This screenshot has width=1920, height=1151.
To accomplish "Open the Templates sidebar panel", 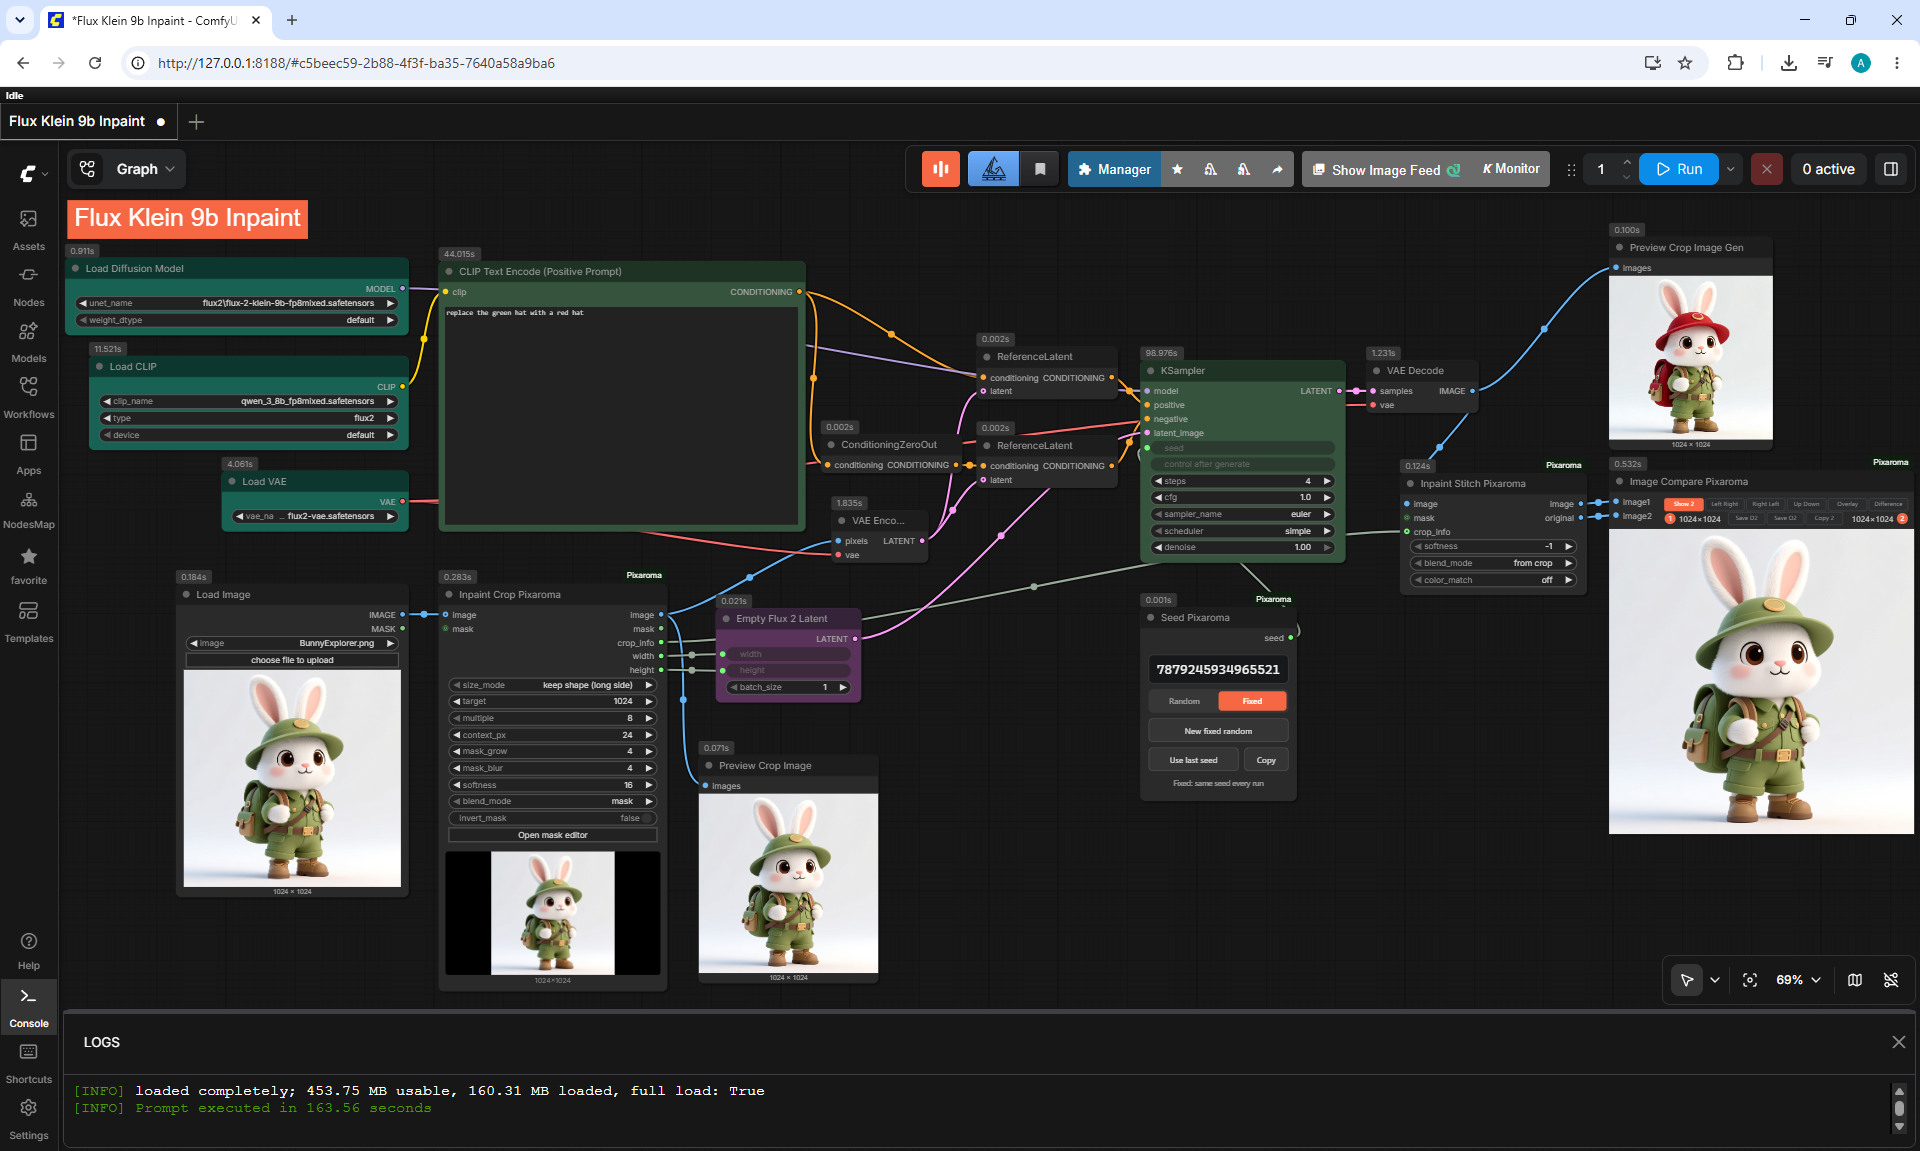I will click(x=29, y=622).
